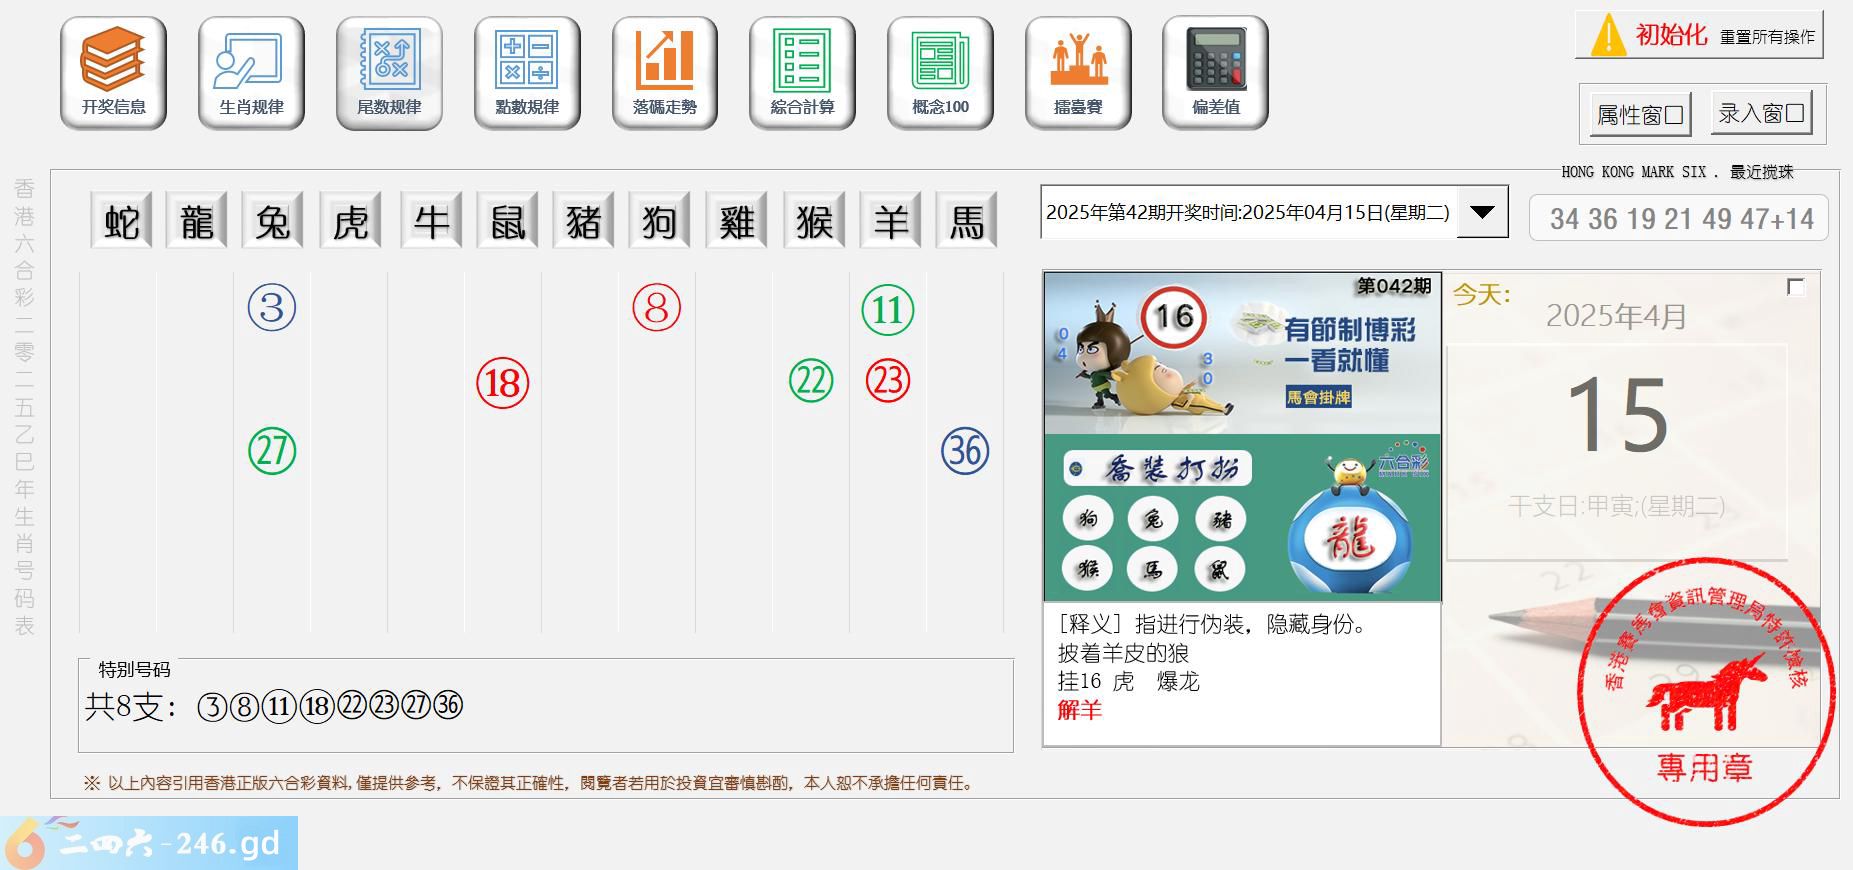Click the 龍 zodiac button
1853x870 pixels.
pos(197,221)
